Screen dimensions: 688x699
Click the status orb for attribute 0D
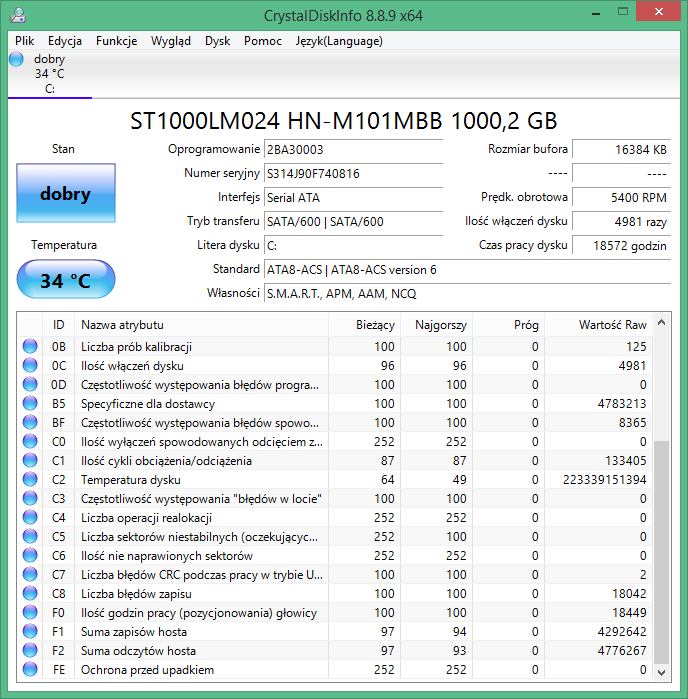(x=30, y=384)
